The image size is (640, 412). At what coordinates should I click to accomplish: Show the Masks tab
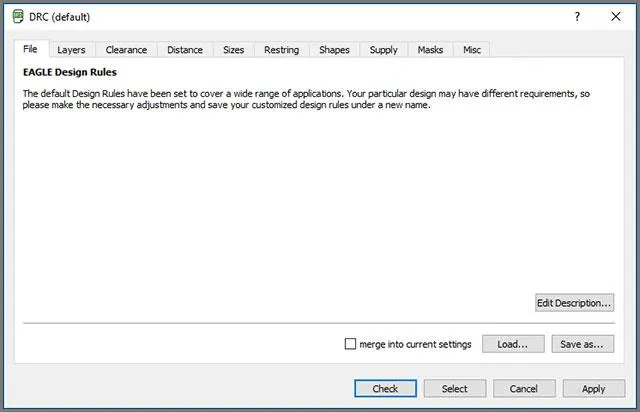coord(430,50)
